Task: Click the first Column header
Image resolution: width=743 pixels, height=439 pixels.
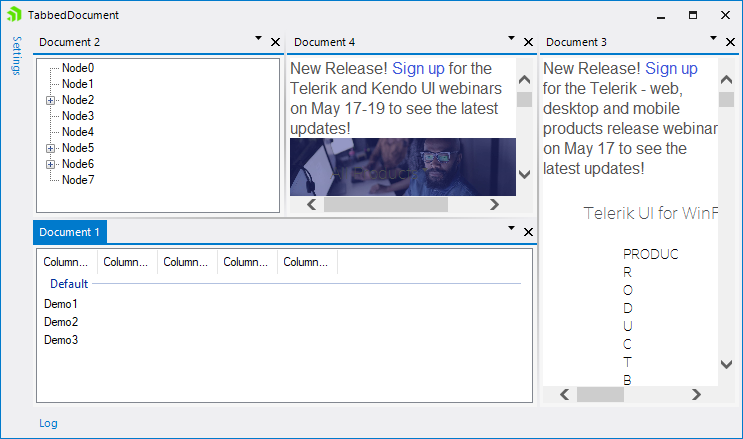Action: point(67,262)
